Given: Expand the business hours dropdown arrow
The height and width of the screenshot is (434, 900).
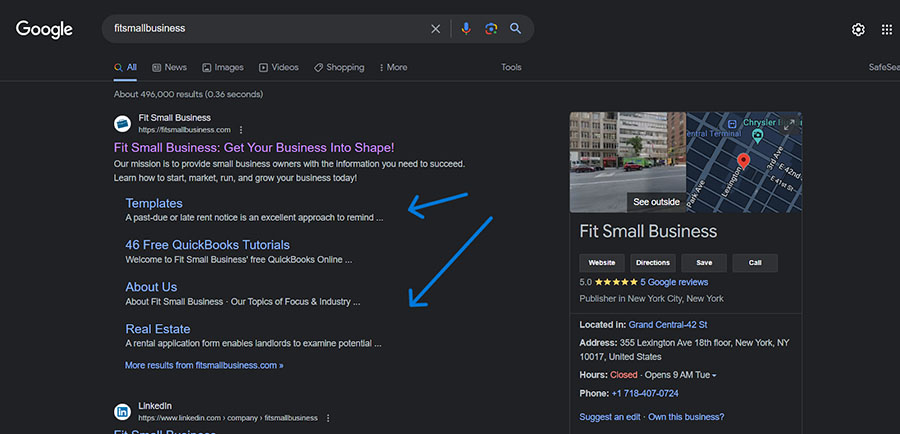Looking at the screenshot, I should 714,375.
